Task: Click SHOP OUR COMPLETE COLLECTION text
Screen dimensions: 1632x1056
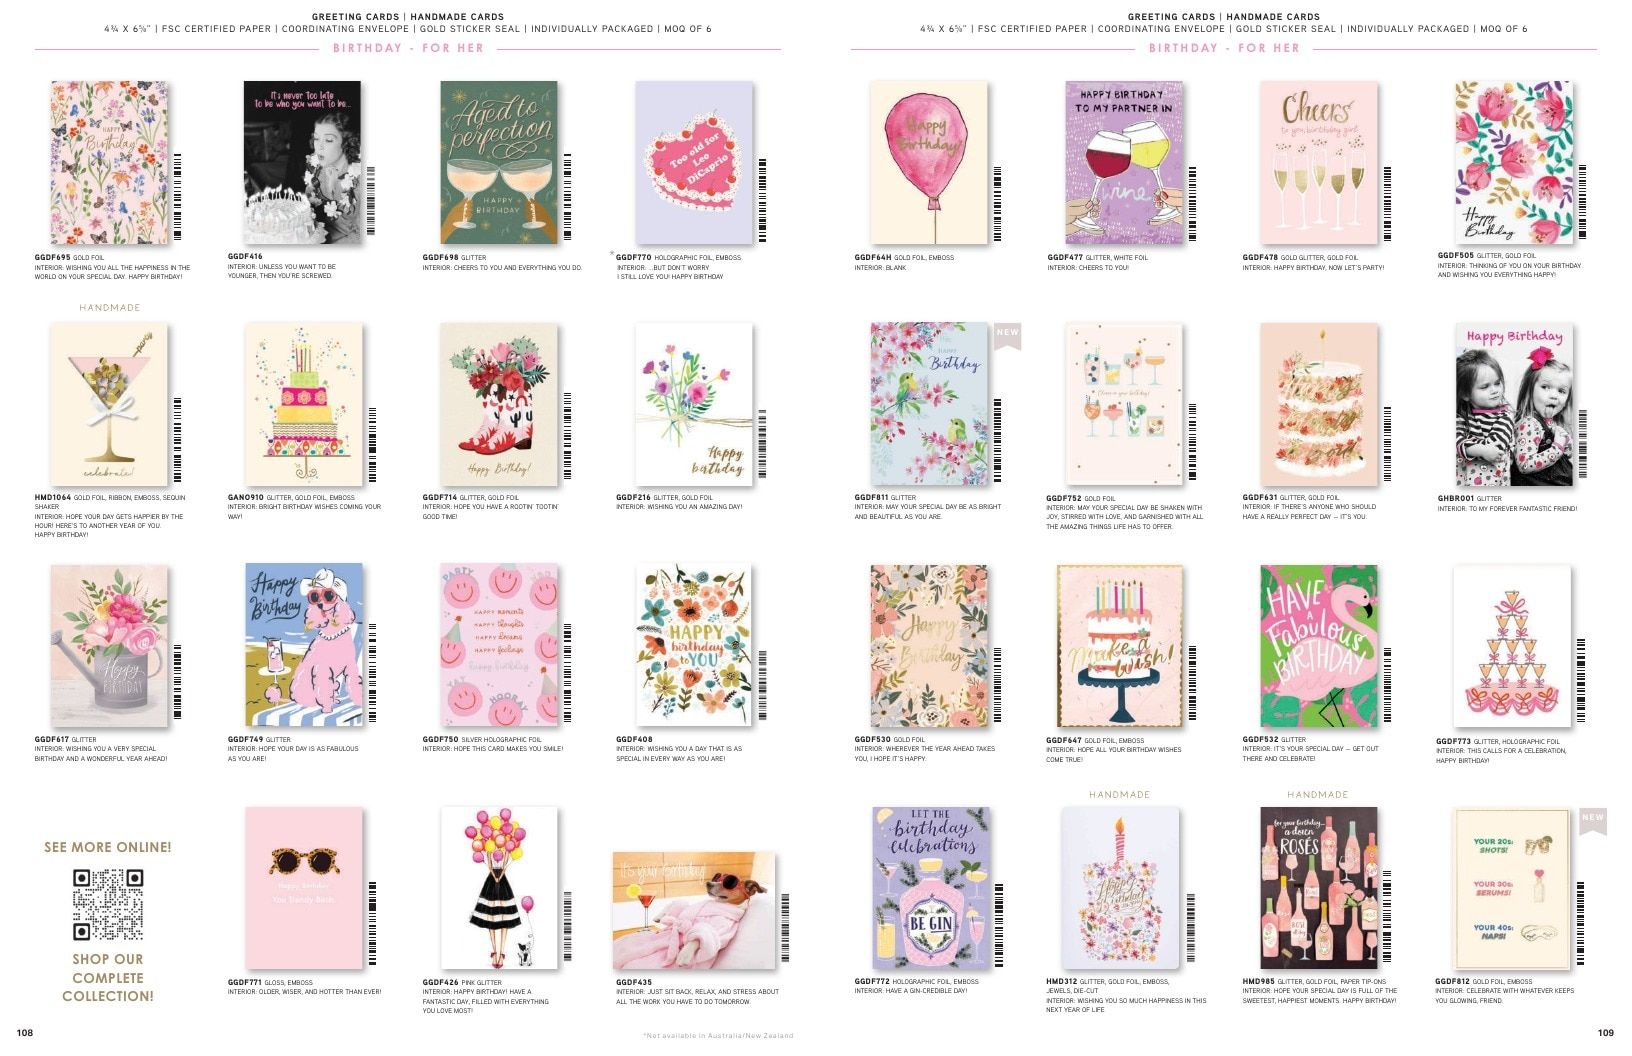Action: 108,978
